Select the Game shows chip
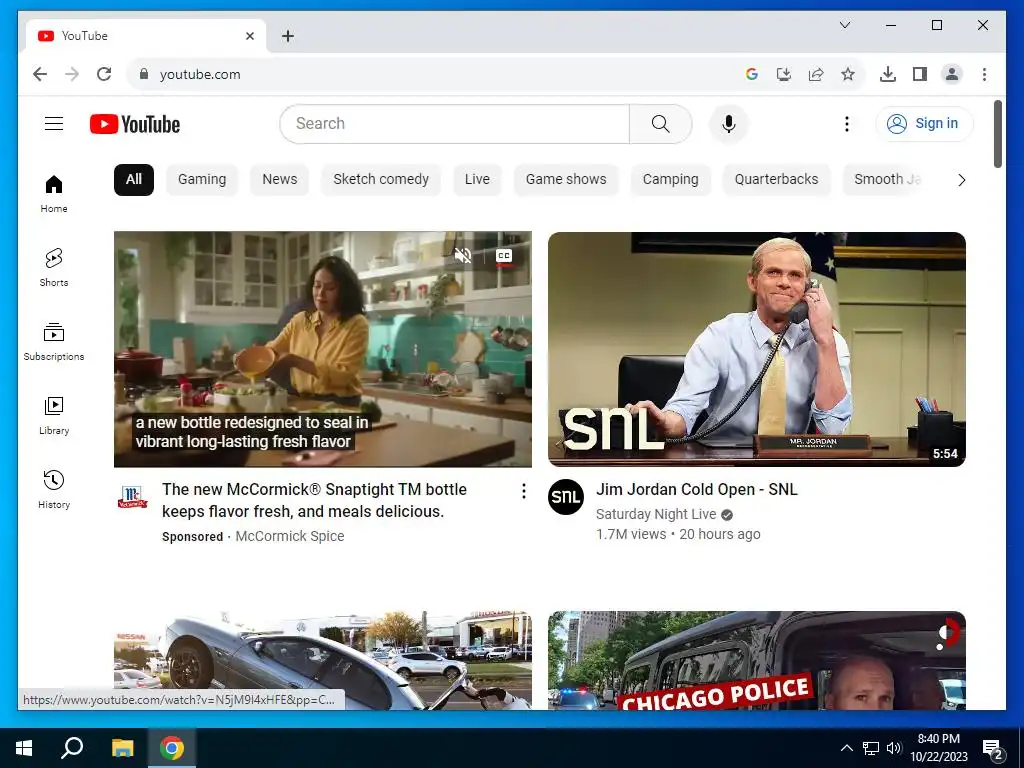 click(x=566, y=180)
